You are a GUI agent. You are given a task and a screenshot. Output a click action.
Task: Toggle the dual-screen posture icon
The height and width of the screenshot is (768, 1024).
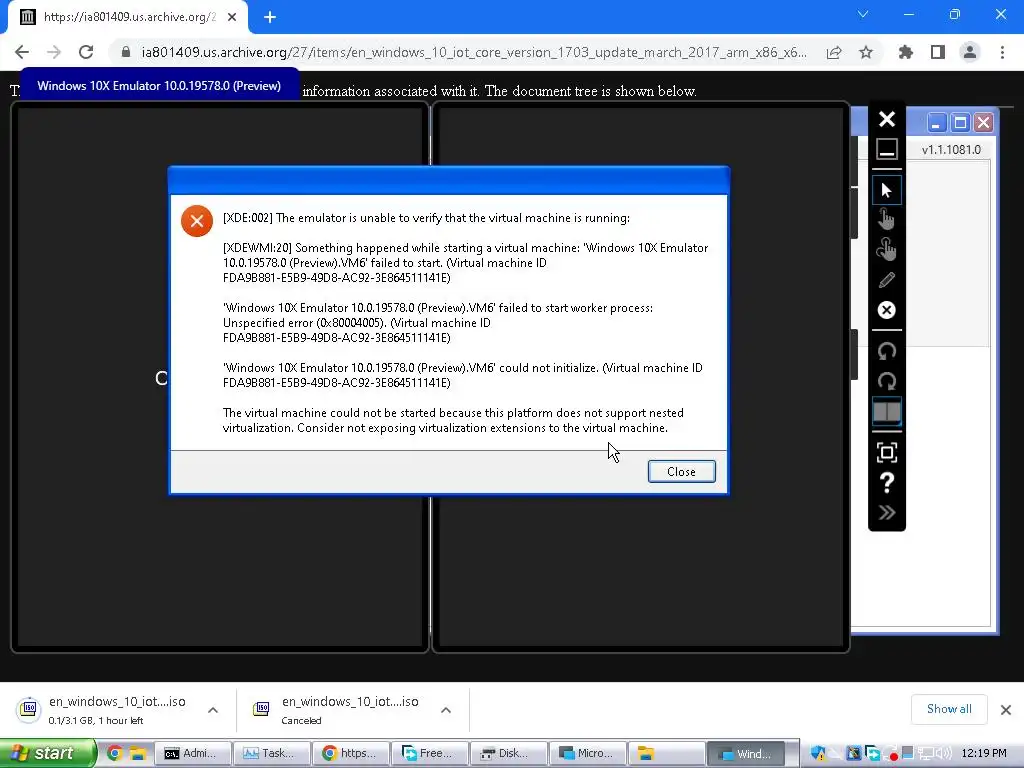(x=886, y=411)
